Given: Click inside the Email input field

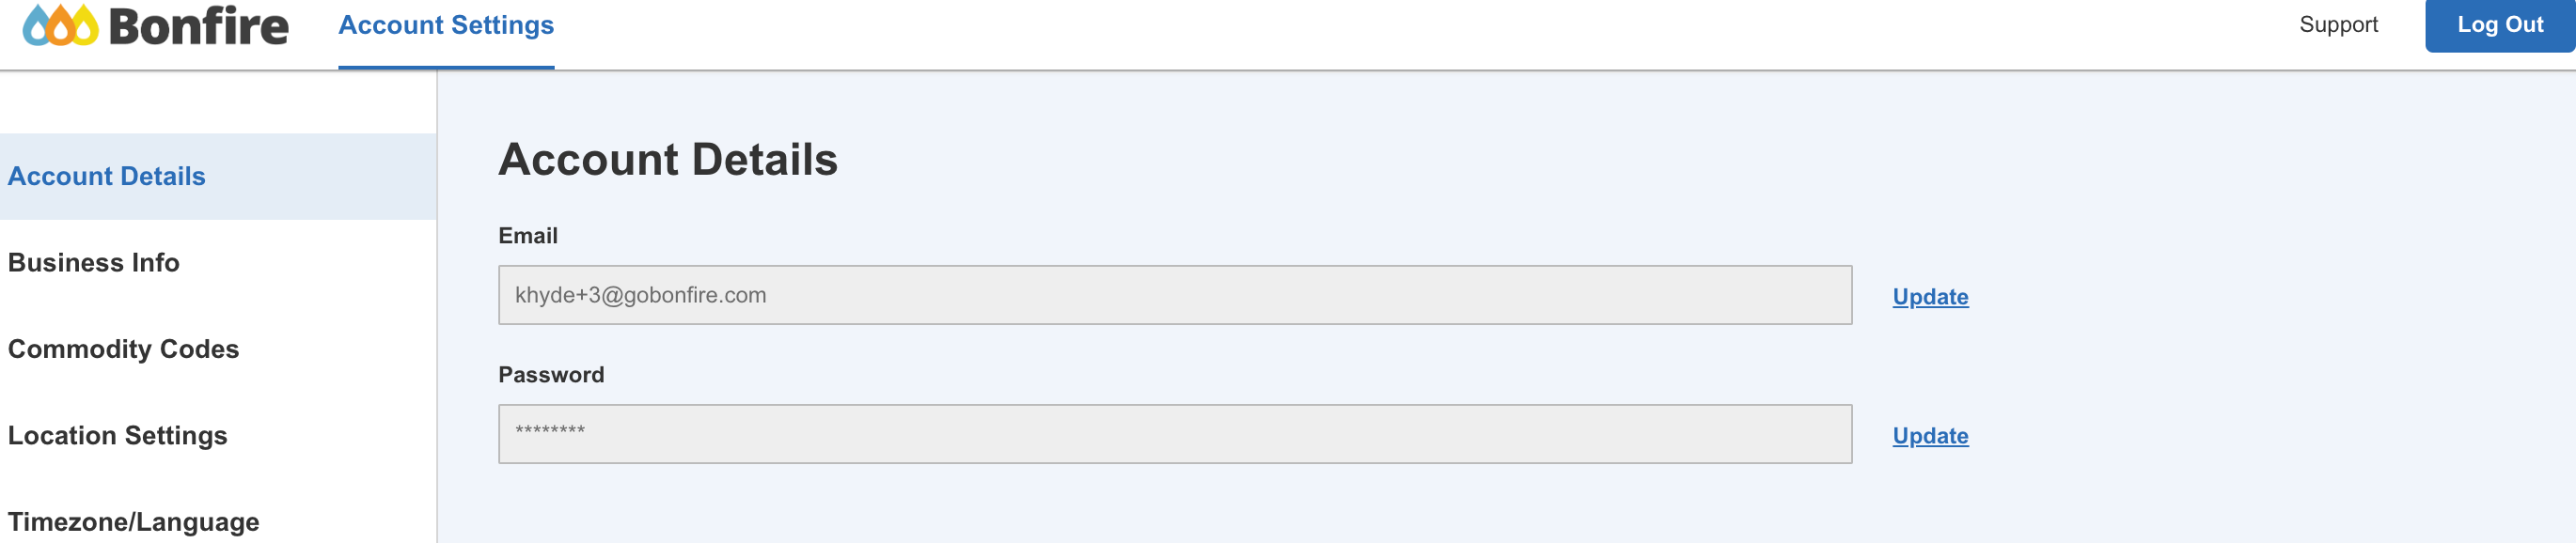Looking at the screenshot, I should click(x=1175, y=295).
